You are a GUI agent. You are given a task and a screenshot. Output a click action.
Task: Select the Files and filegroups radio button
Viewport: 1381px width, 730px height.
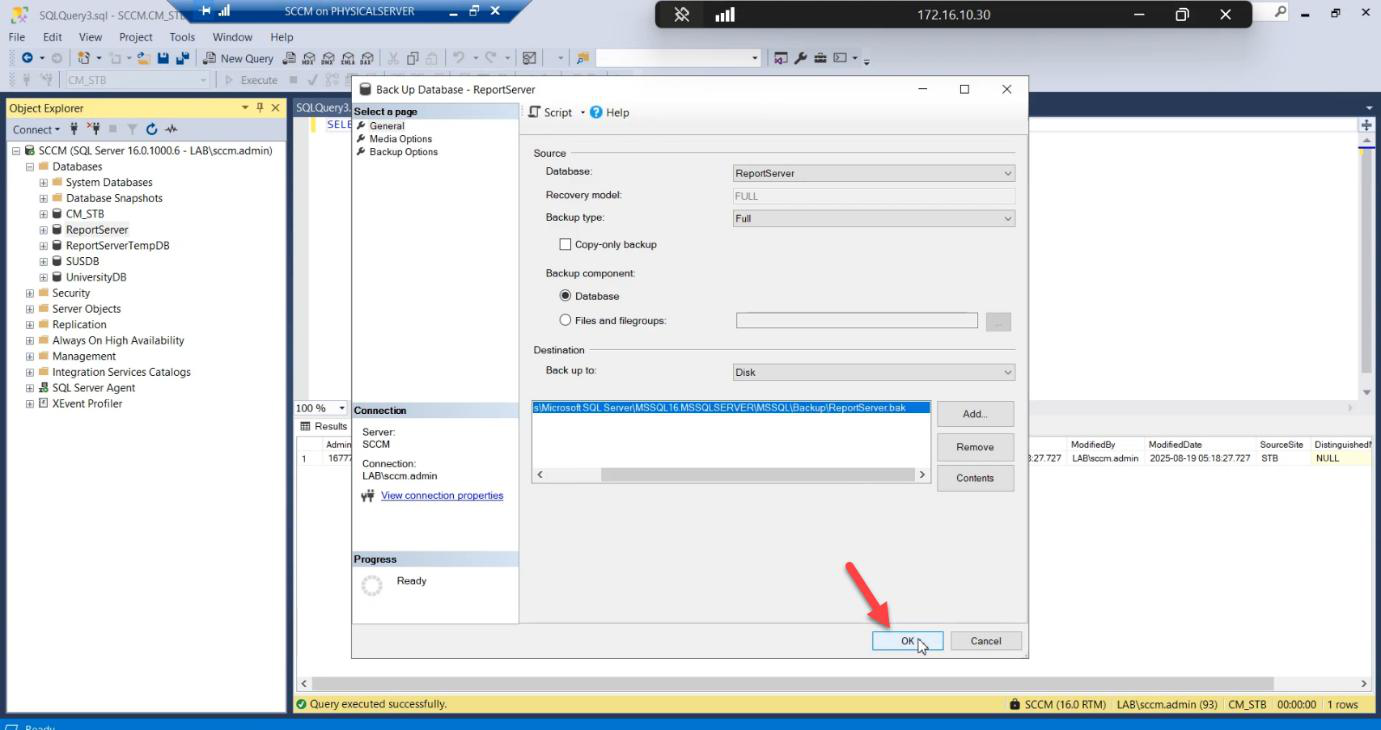566,320
